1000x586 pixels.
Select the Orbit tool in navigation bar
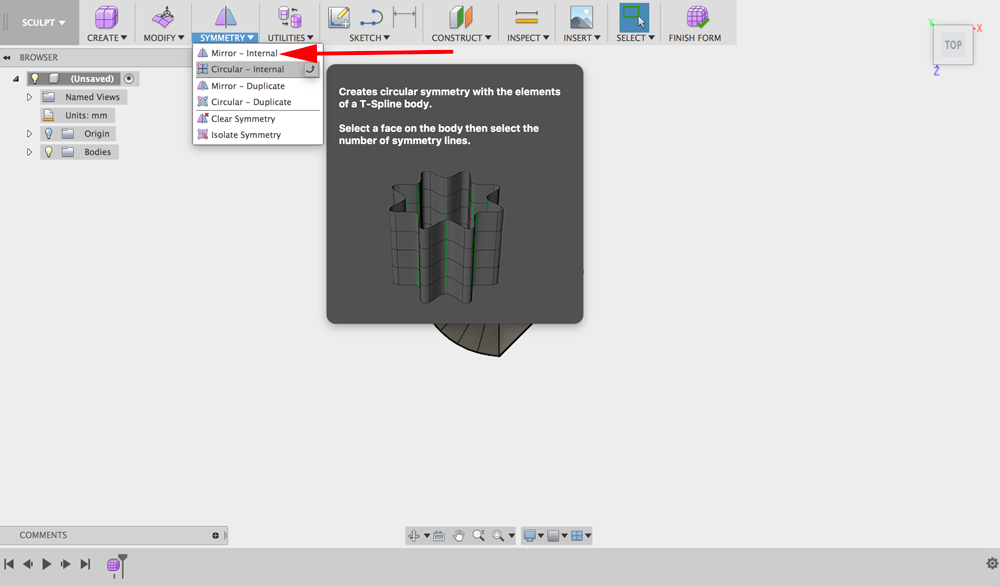[414, 536]
